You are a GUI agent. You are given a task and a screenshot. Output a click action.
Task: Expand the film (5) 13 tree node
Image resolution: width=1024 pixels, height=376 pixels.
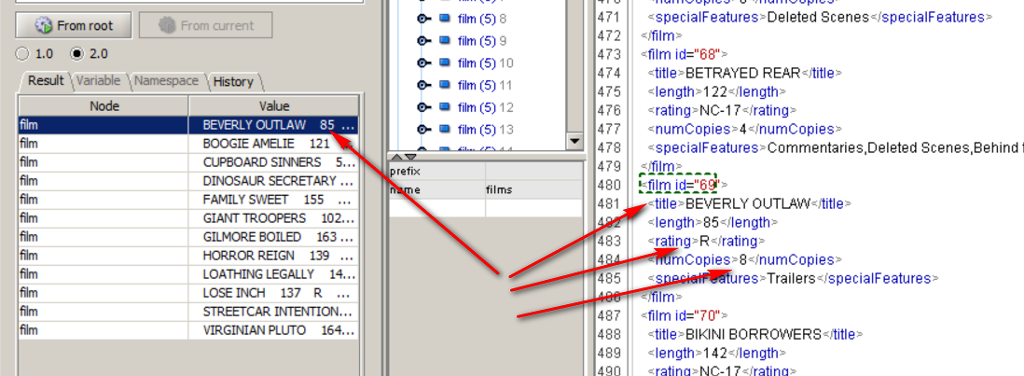(x=423, y=129)
